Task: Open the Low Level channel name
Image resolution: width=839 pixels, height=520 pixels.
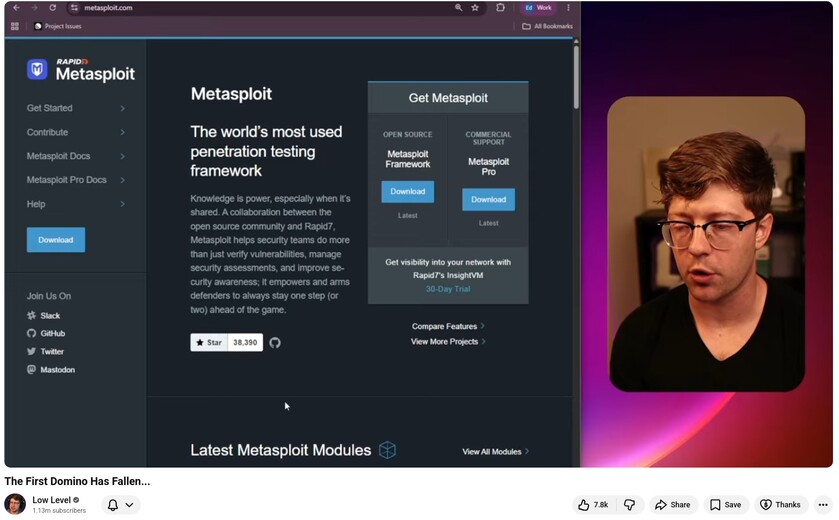Action: [51, 500]
